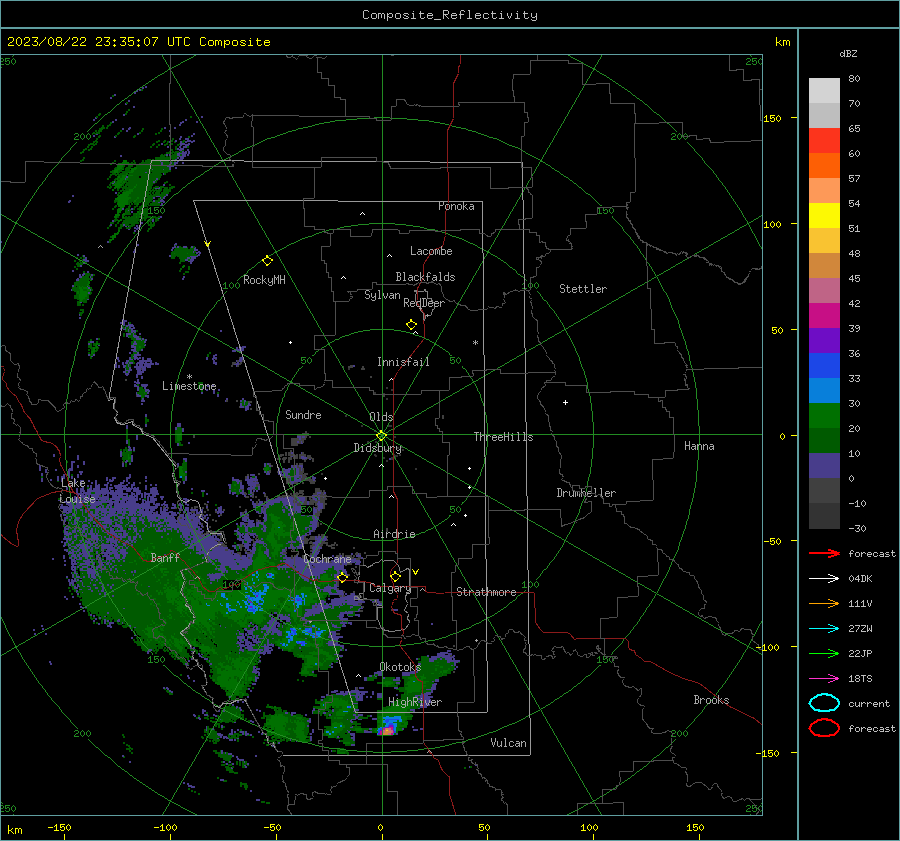Click the RockyMH label
The image size is (900, 841).
click(264, 280)
